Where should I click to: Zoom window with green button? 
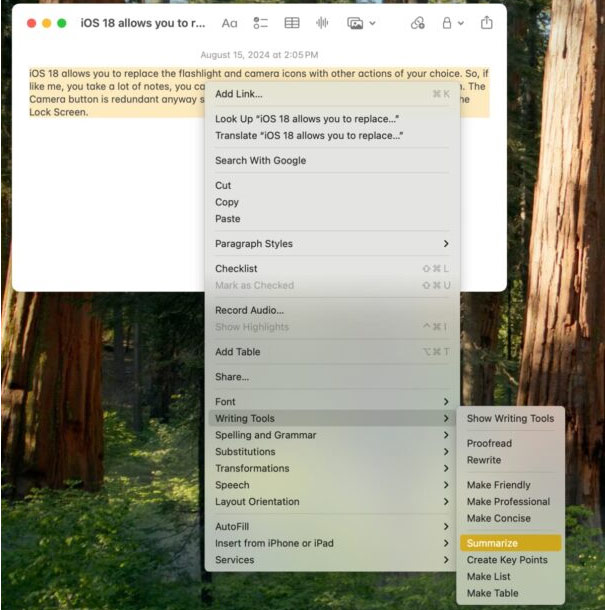(x=61, y=23)
